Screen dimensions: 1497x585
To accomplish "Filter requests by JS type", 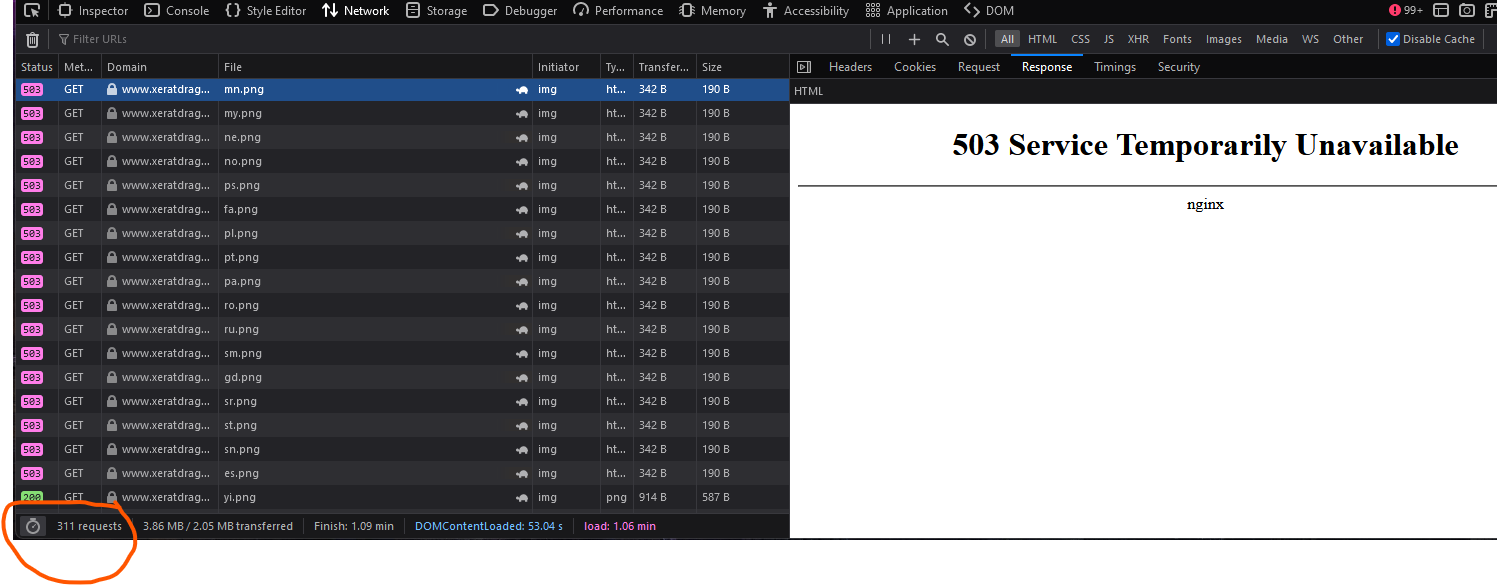I will (x=1108, y=39).
